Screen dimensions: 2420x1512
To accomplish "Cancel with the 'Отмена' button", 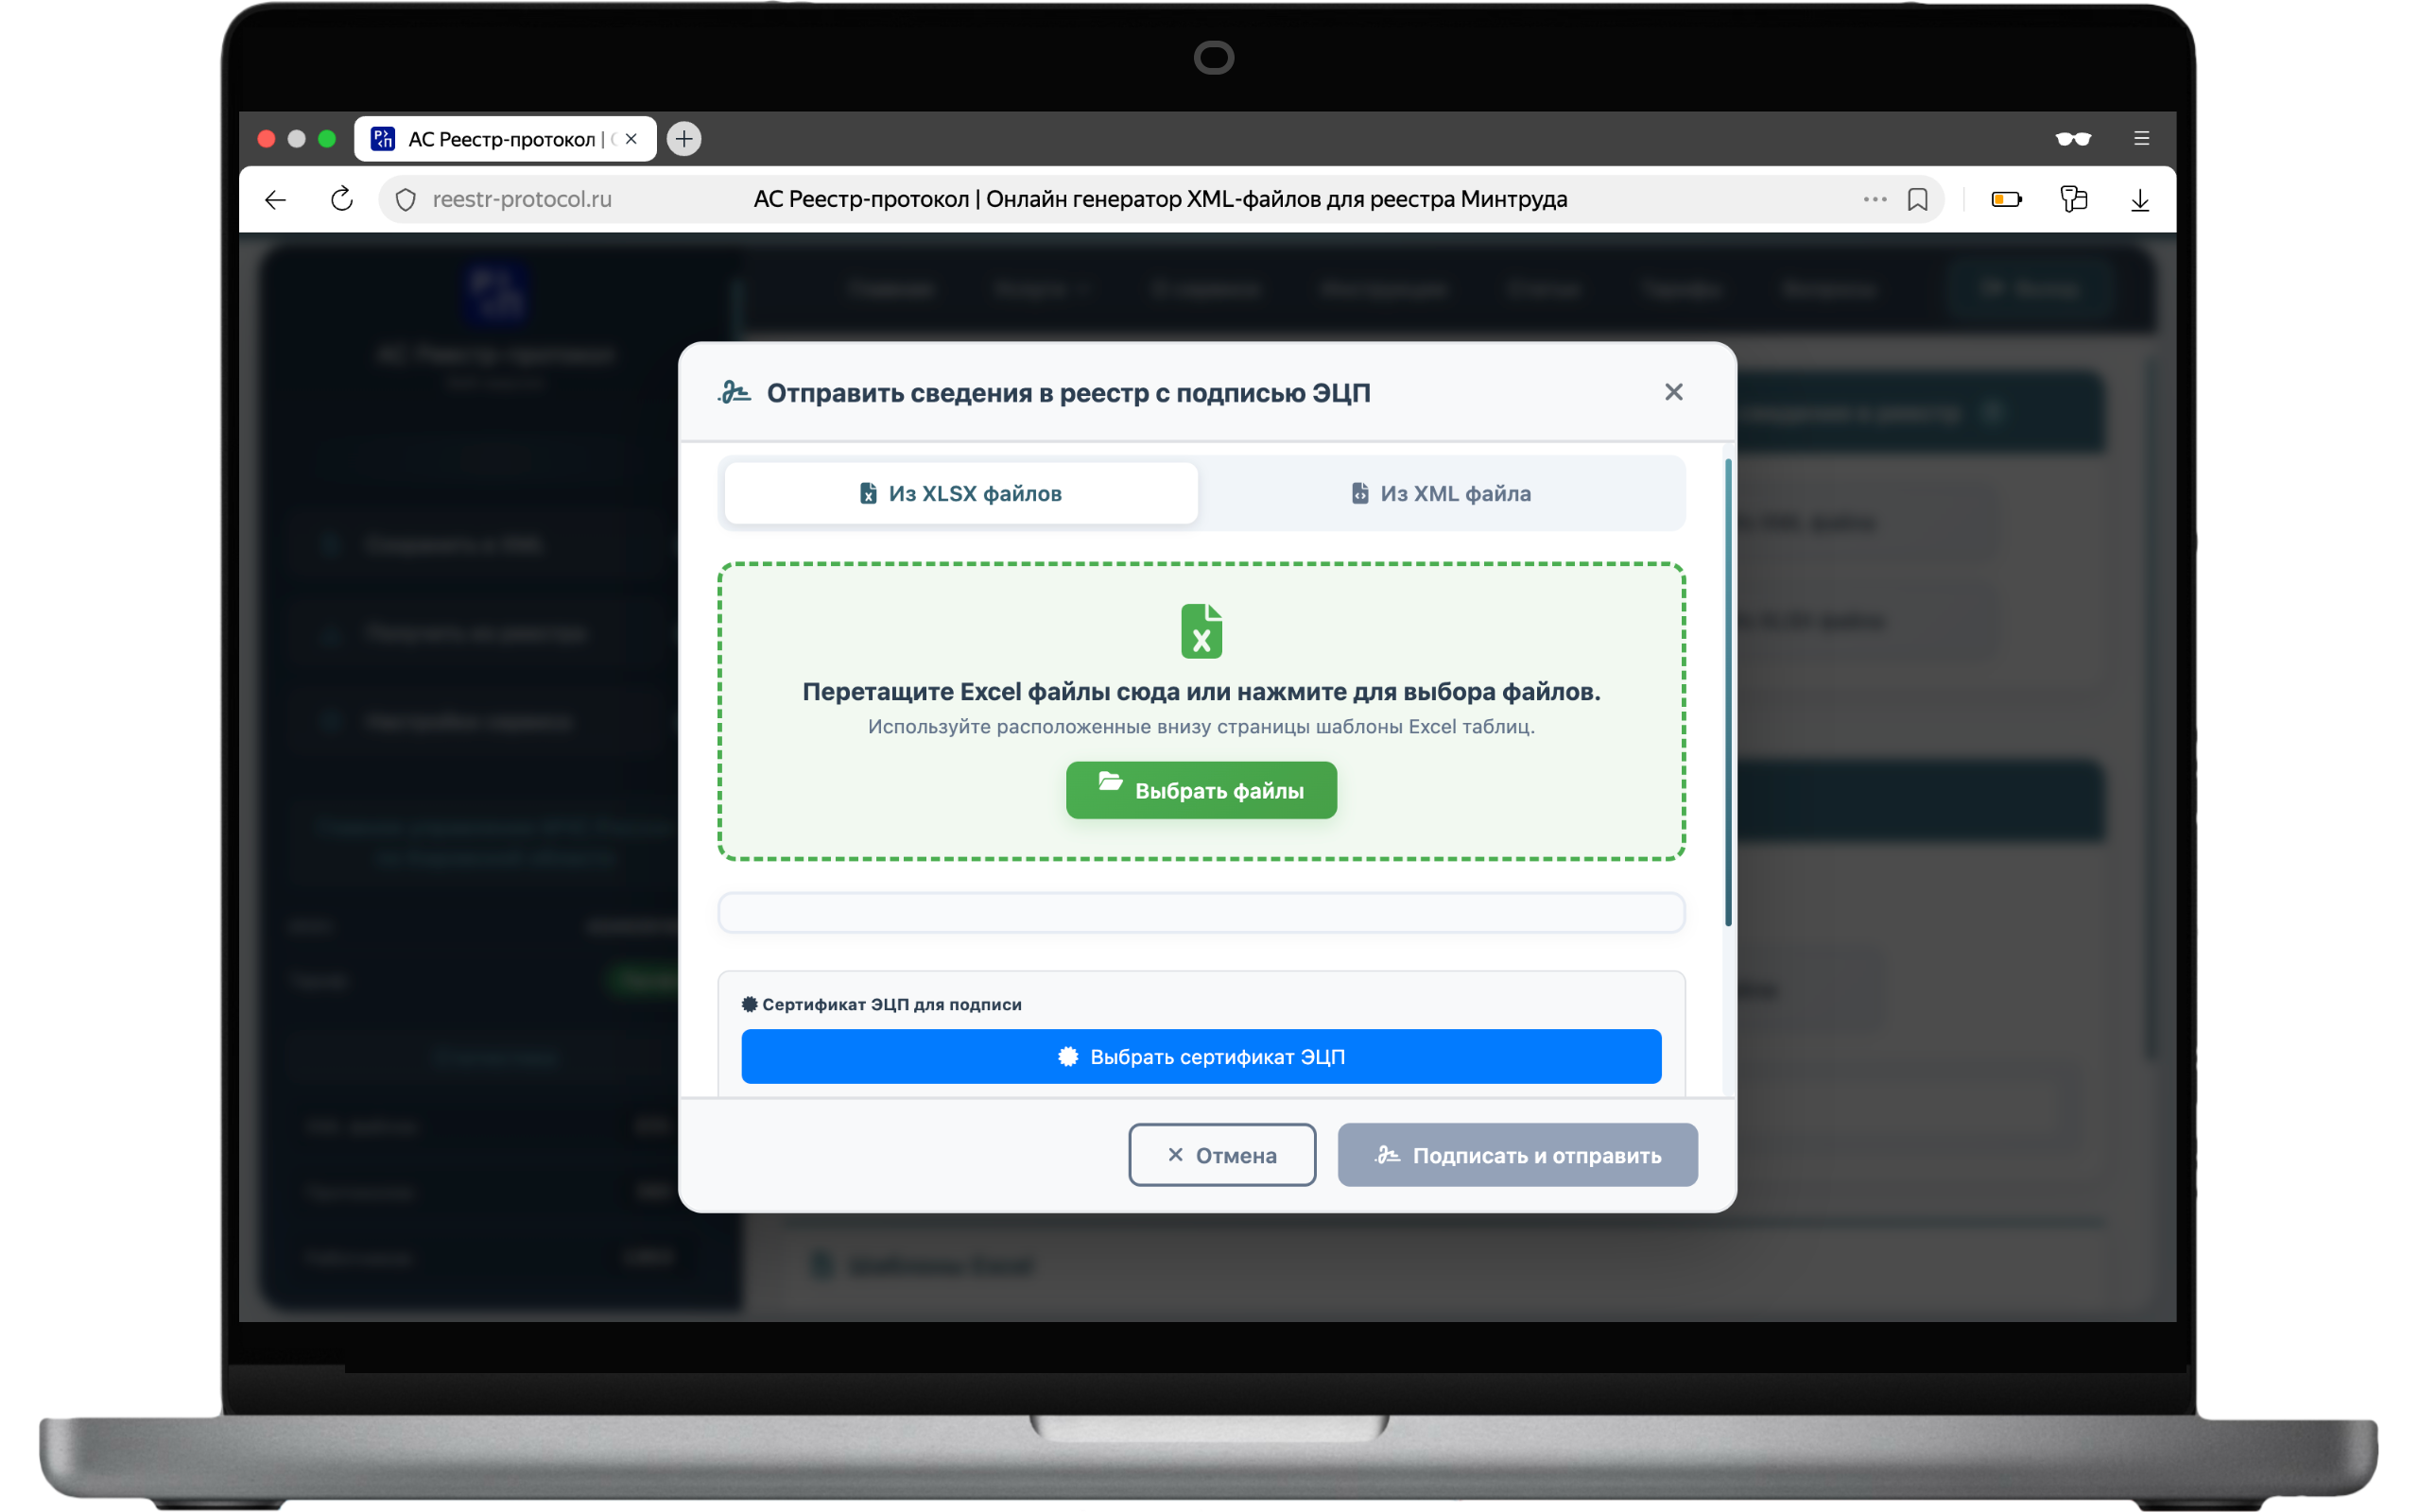I will (1222, 1155).
